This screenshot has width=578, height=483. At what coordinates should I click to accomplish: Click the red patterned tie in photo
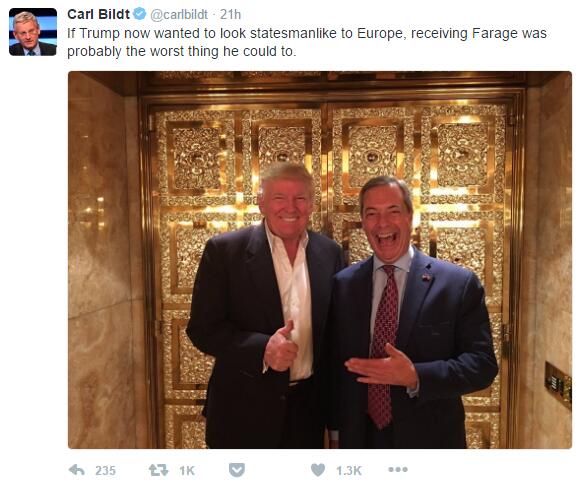384,345
